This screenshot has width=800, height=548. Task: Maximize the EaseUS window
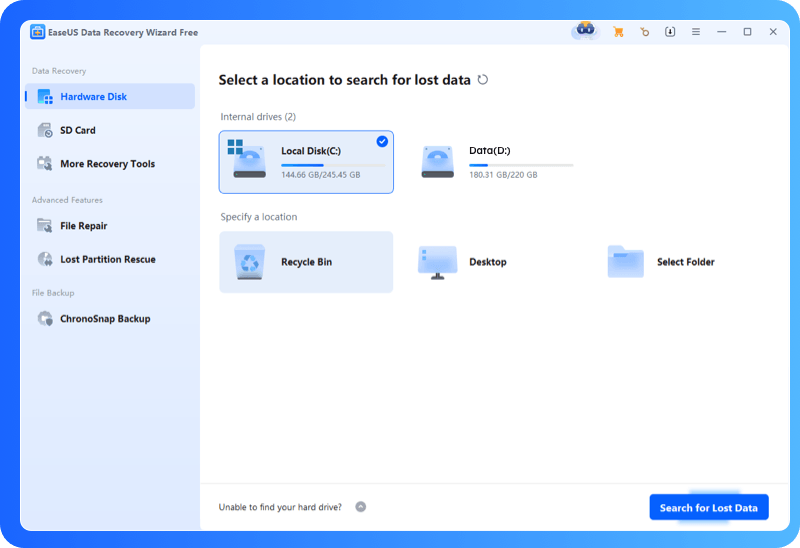pyautogui.click(x=747, y=32)
